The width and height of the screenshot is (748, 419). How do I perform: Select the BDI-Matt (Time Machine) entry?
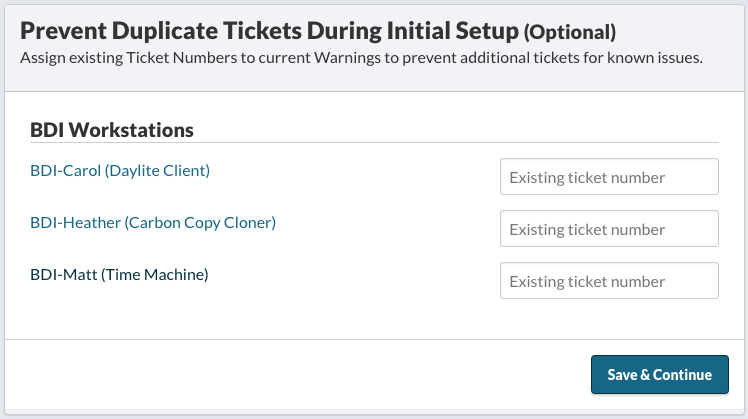[119, 274]
